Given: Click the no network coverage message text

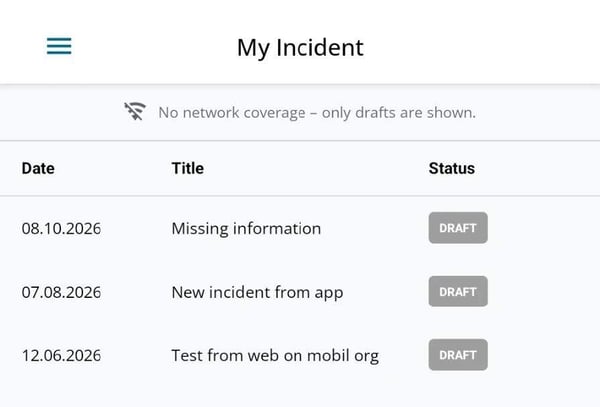Looking at the screenshot, I should point(317,112).
